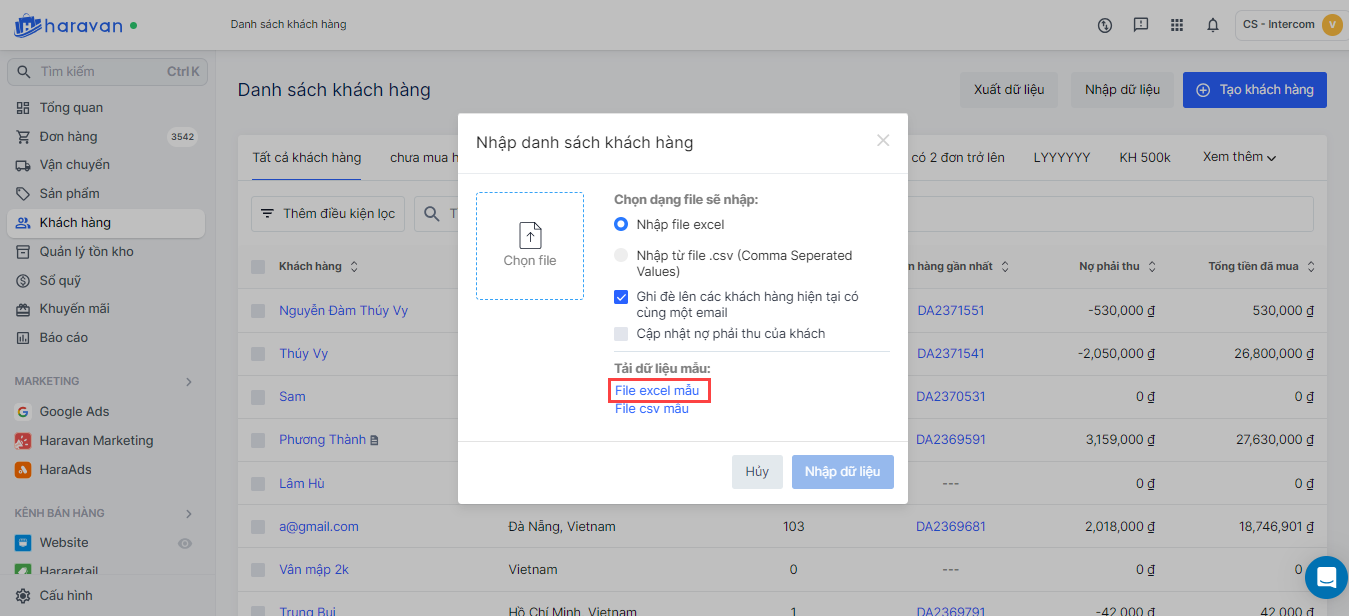The width and height of the screenshot is (1349, 616).
Task: Close the import dialog with X
Action: [x=883, y=141]
